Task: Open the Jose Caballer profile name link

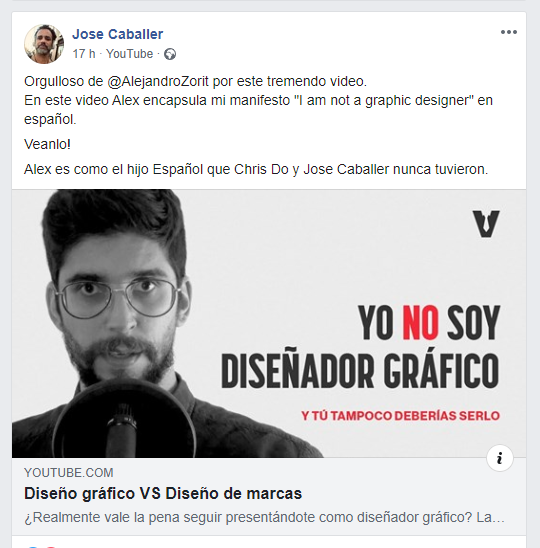Action: point(117,34)
